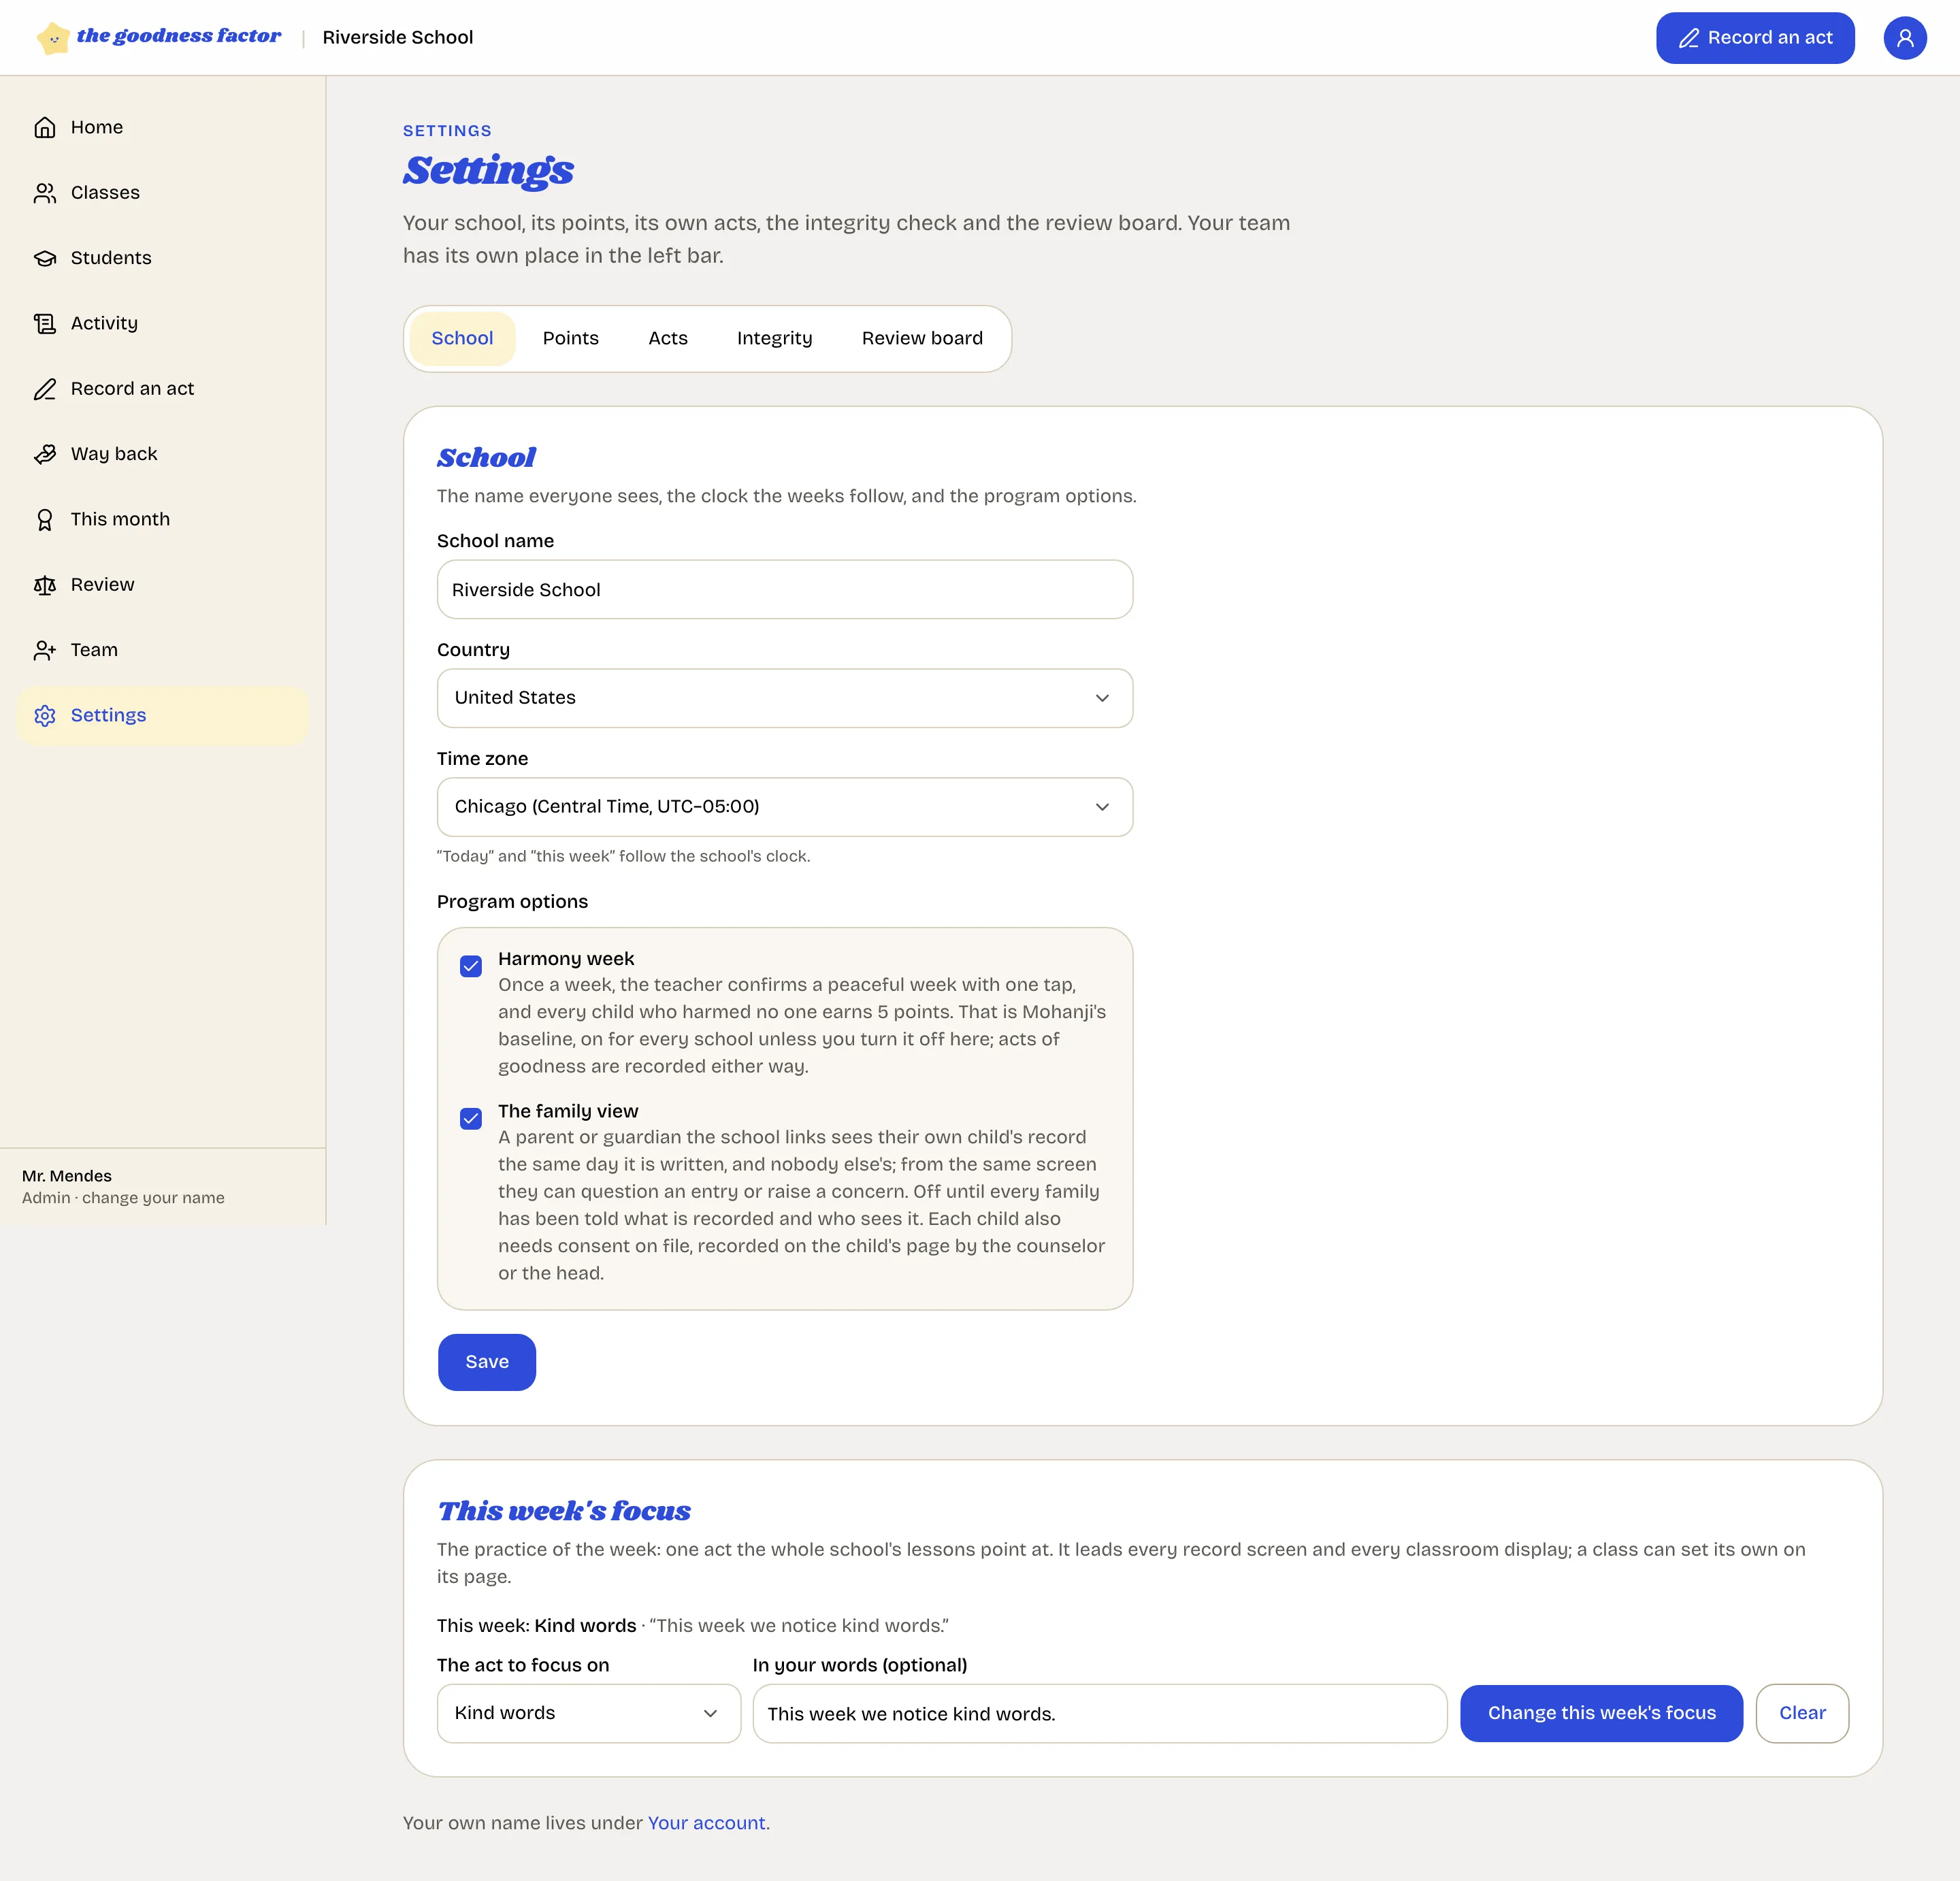This screenshot has width=1960, height=1881.
Task: Click the Save button
Action: [487, 1362]
